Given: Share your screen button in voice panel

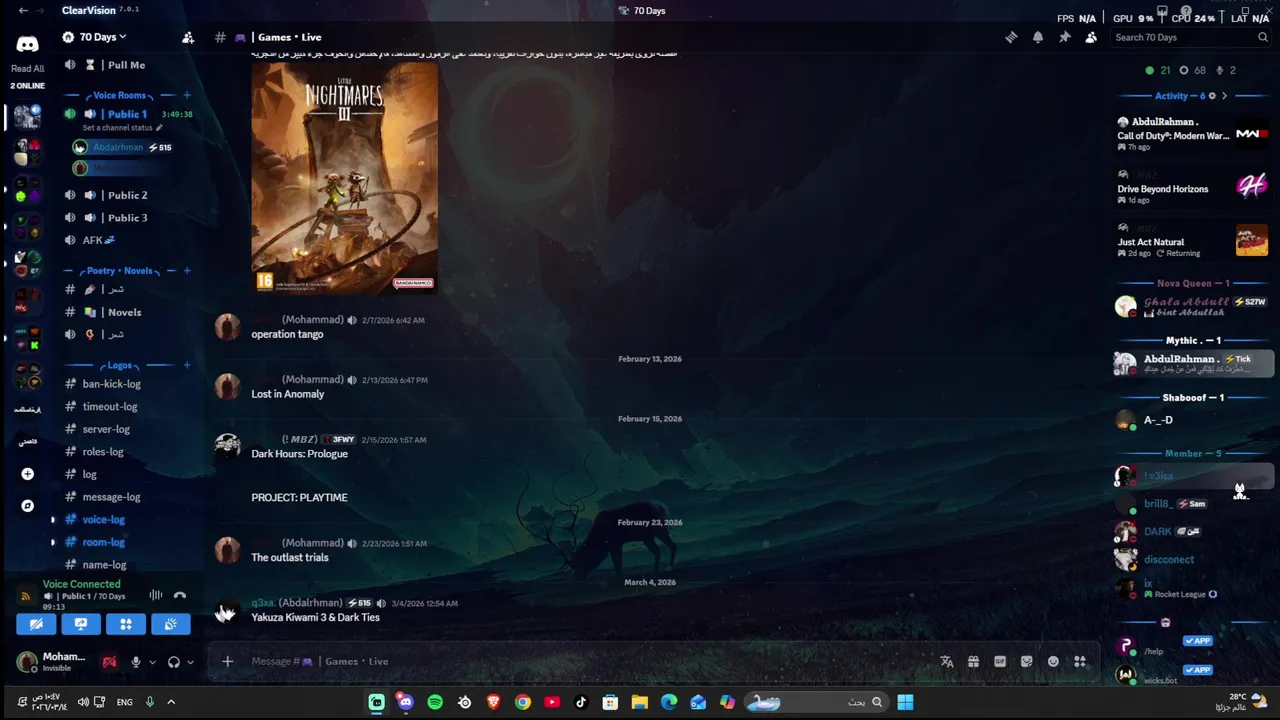Looking at the screenshot, I should point(81,625).
